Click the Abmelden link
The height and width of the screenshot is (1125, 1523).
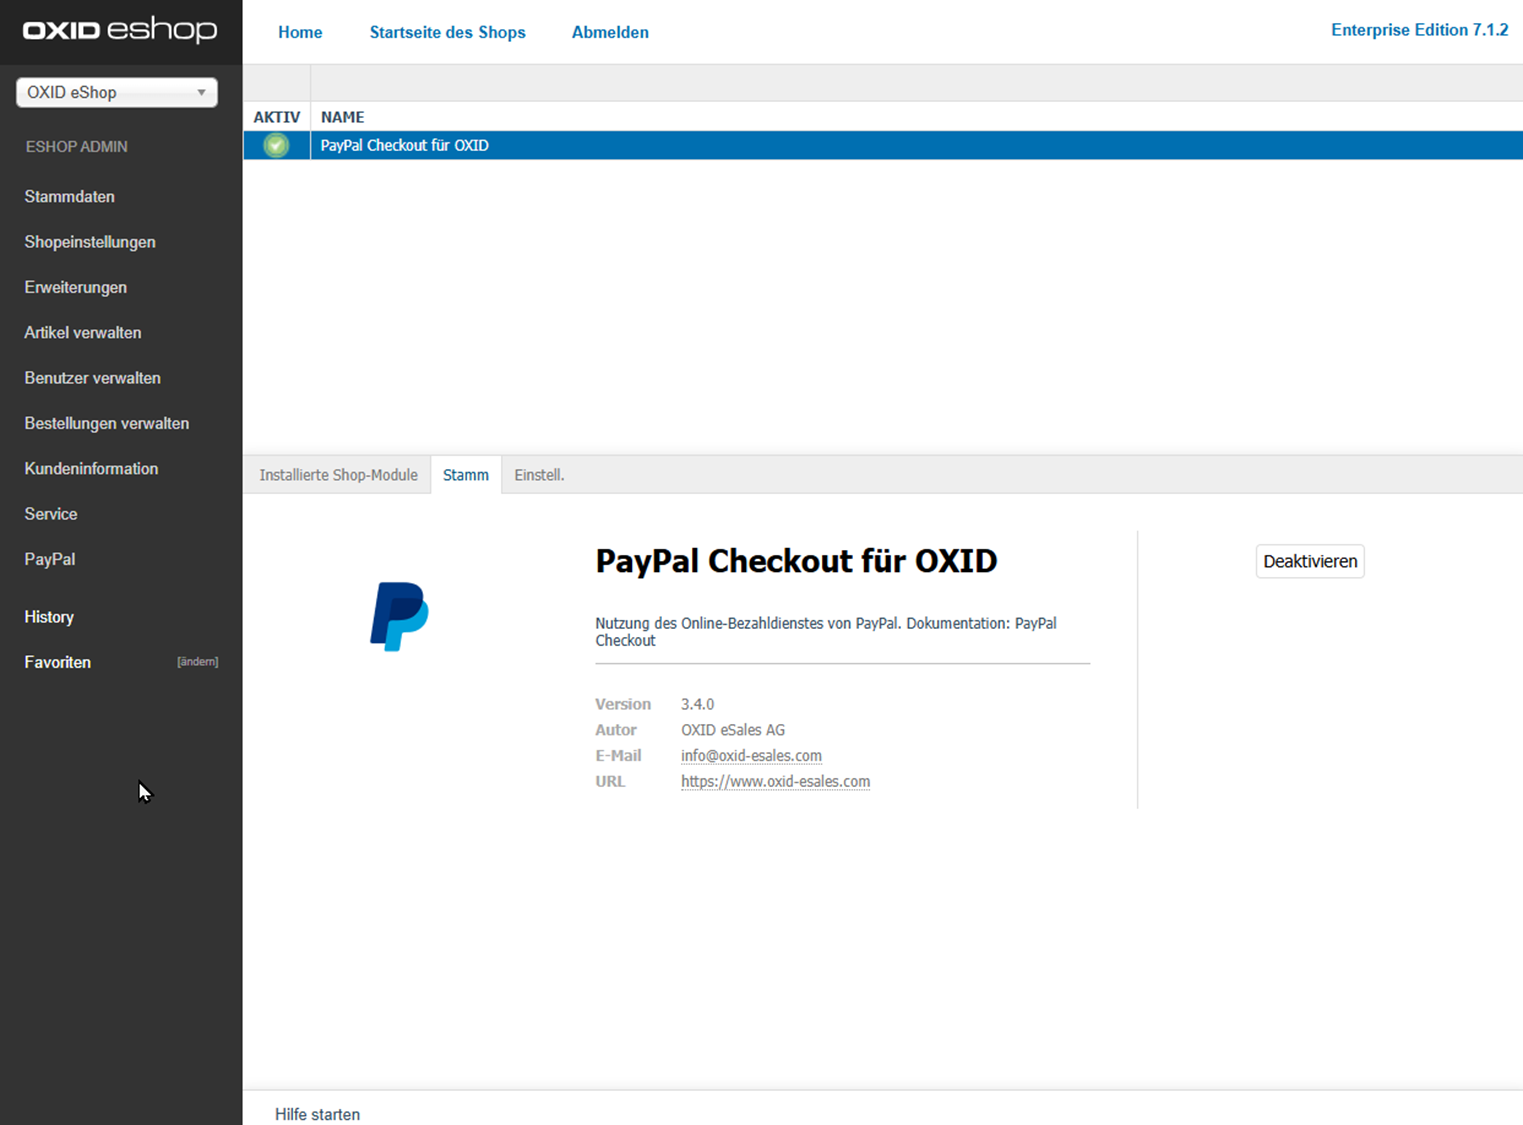coord(610,32)
